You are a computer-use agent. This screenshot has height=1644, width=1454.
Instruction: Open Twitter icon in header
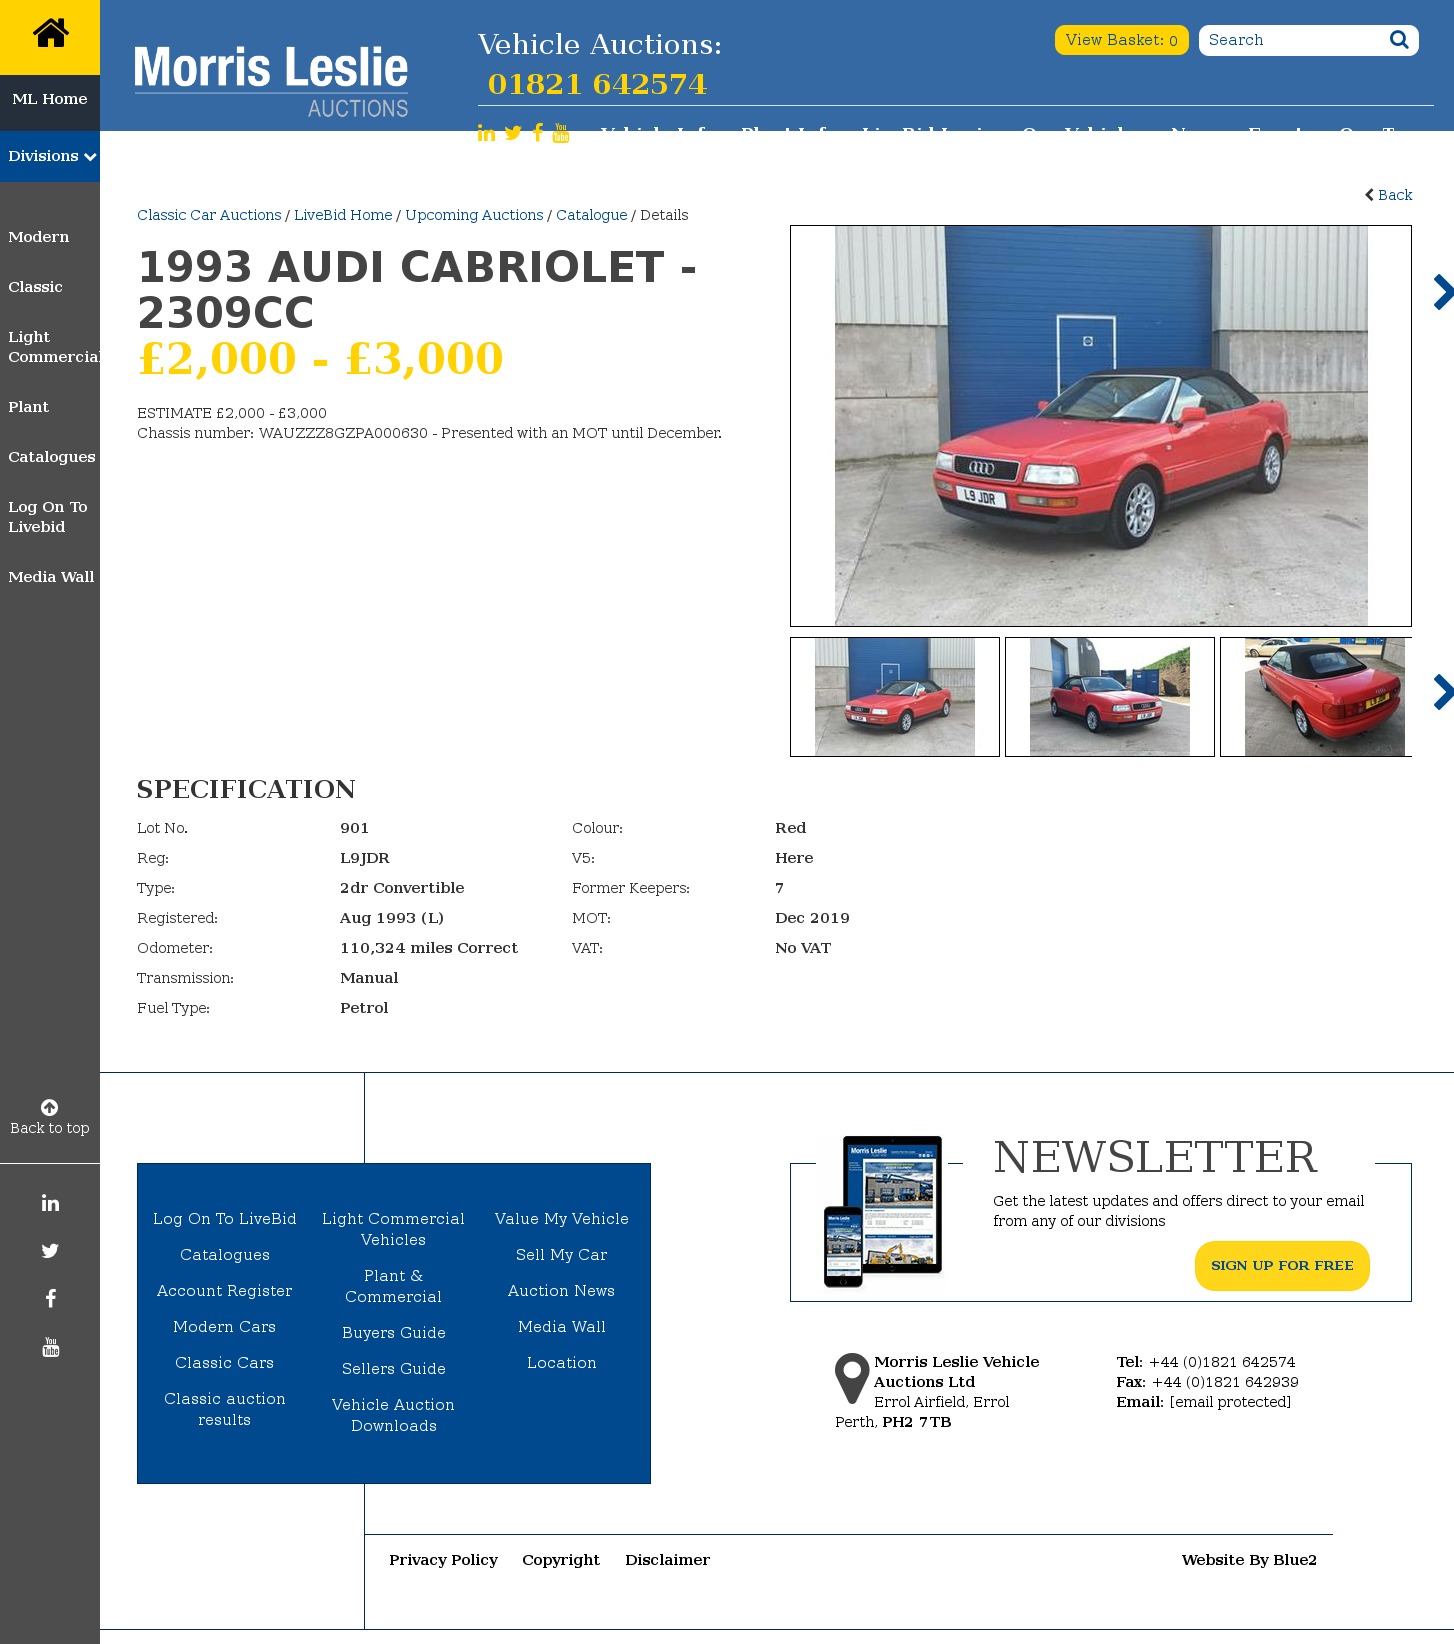[513, 133]
